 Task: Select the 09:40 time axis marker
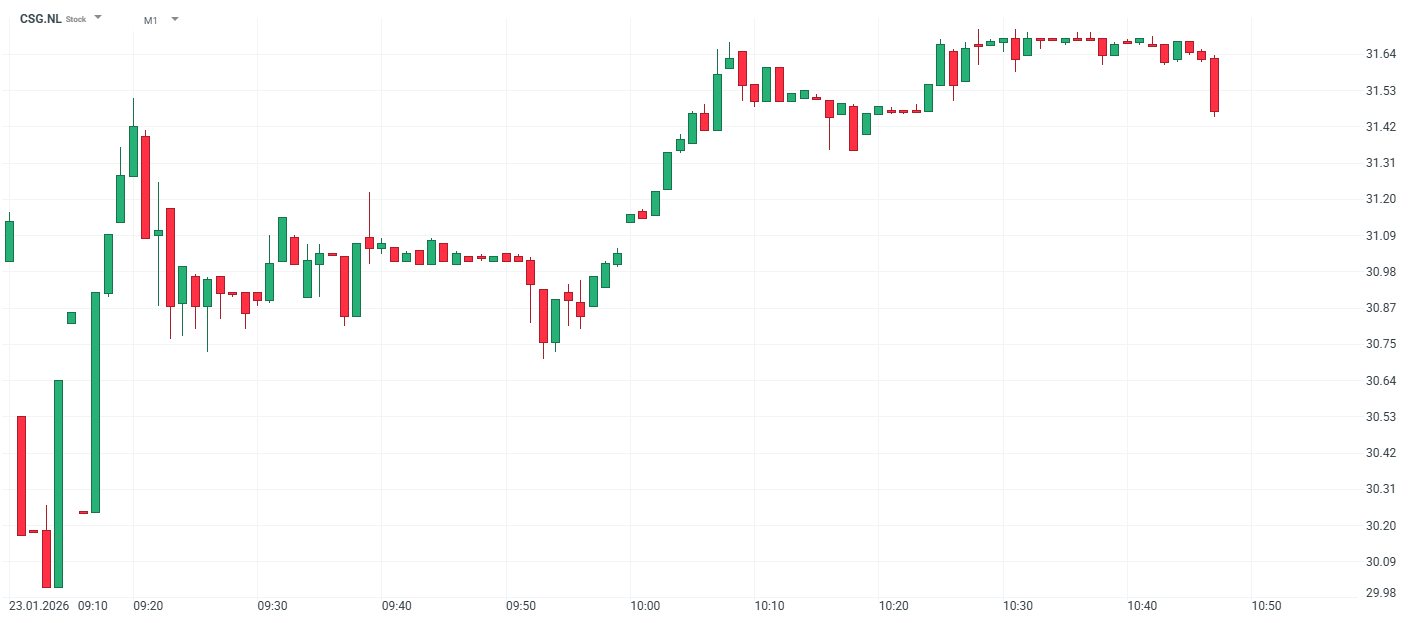tap(397, 606)
